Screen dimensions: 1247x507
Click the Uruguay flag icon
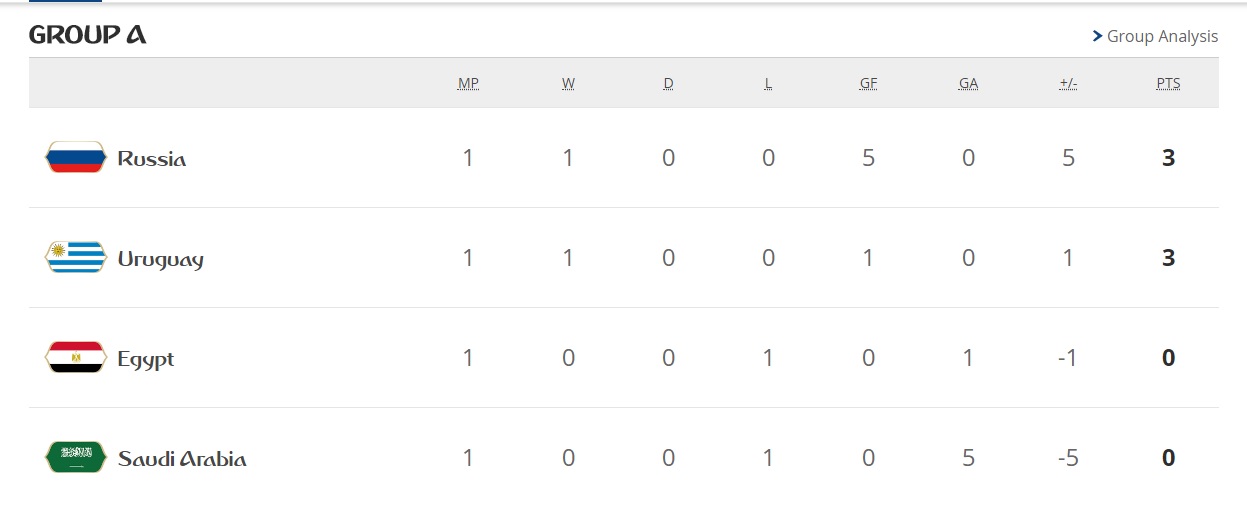point(76,258)
